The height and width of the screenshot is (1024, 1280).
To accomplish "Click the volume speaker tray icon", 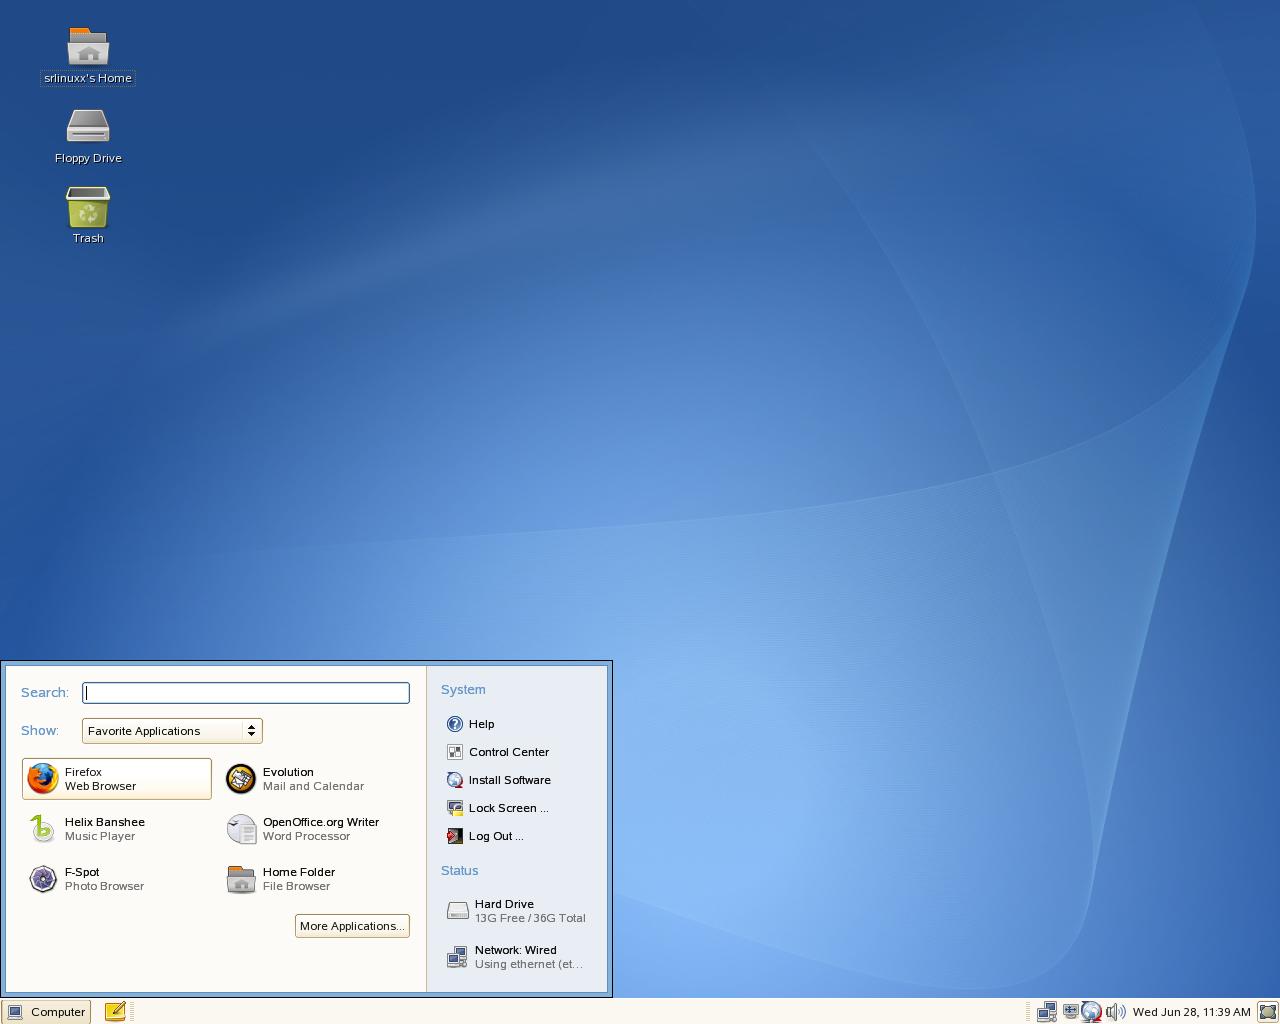I will pos(1116,1012).
